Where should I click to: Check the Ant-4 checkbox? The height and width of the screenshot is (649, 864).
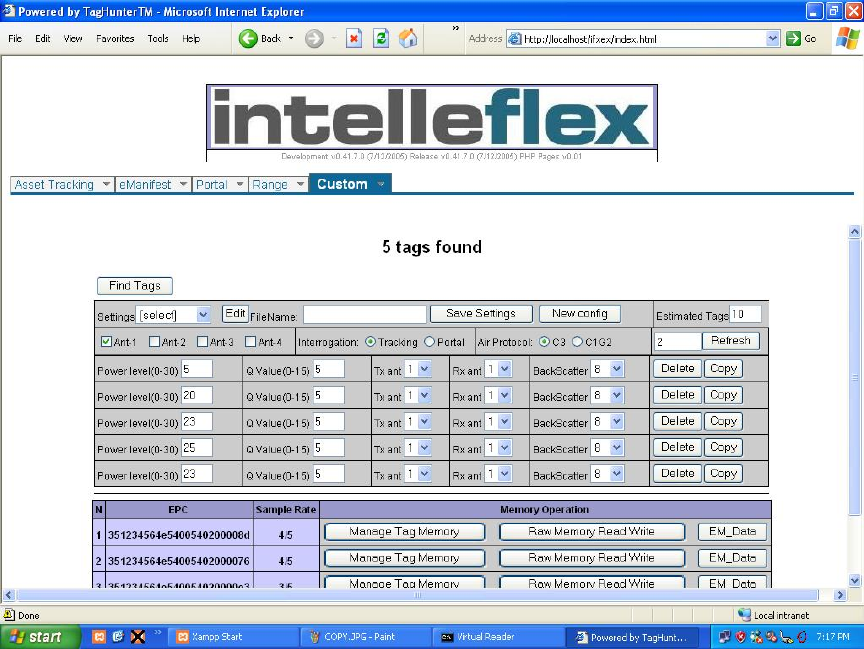tap(250, 342)
